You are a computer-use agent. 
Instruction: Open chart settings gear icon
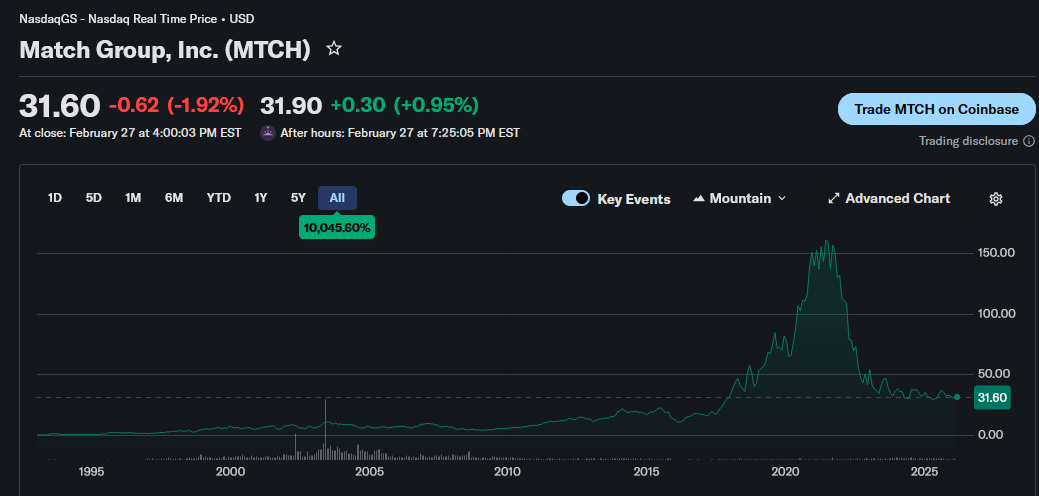pos(995,199)
